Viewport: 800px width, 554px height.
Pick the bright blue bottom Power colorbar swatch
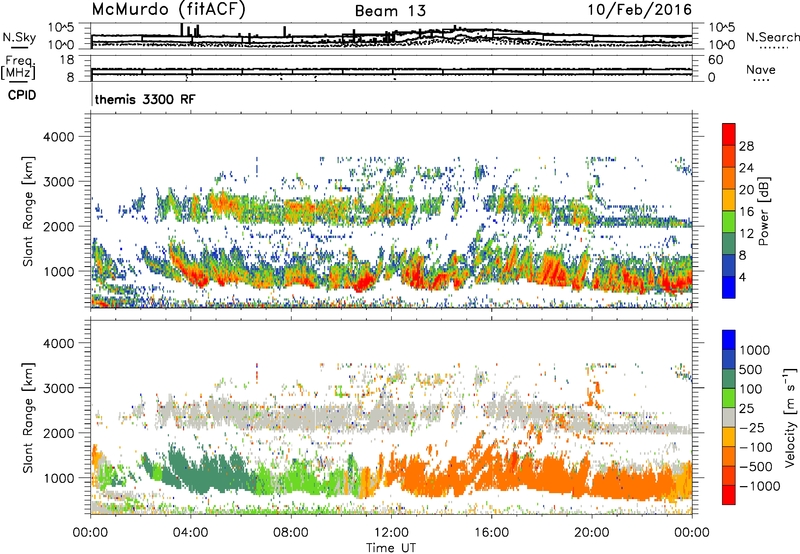(x=729, y=287)
